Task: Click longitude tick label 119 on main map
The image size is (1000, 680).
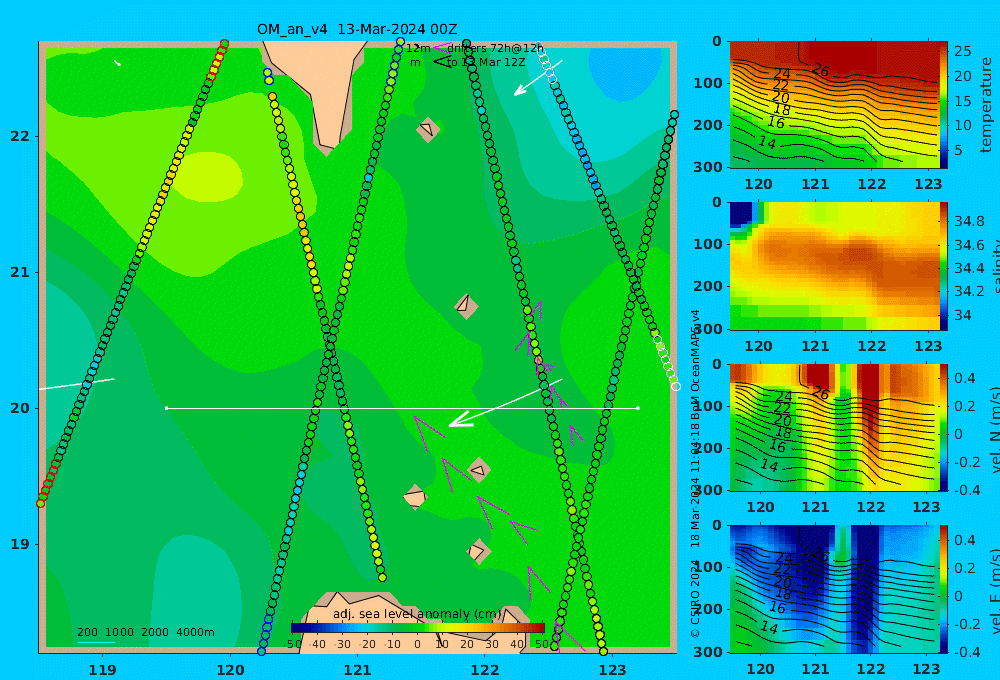Action: tap(102, 670)
